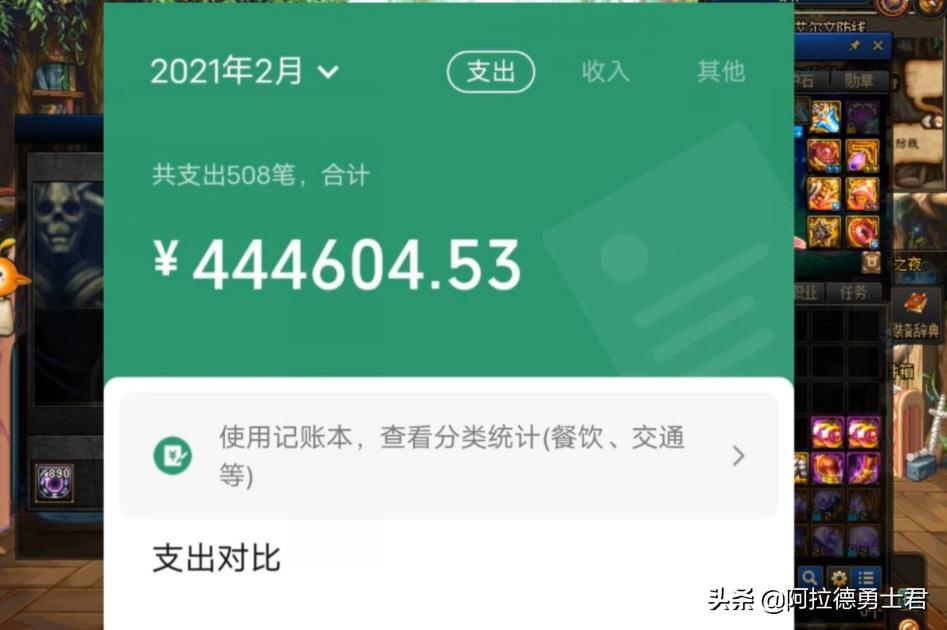Click the pin icon on inventory window
Viewport: 947px width, 630px height.
coord(855,45)
